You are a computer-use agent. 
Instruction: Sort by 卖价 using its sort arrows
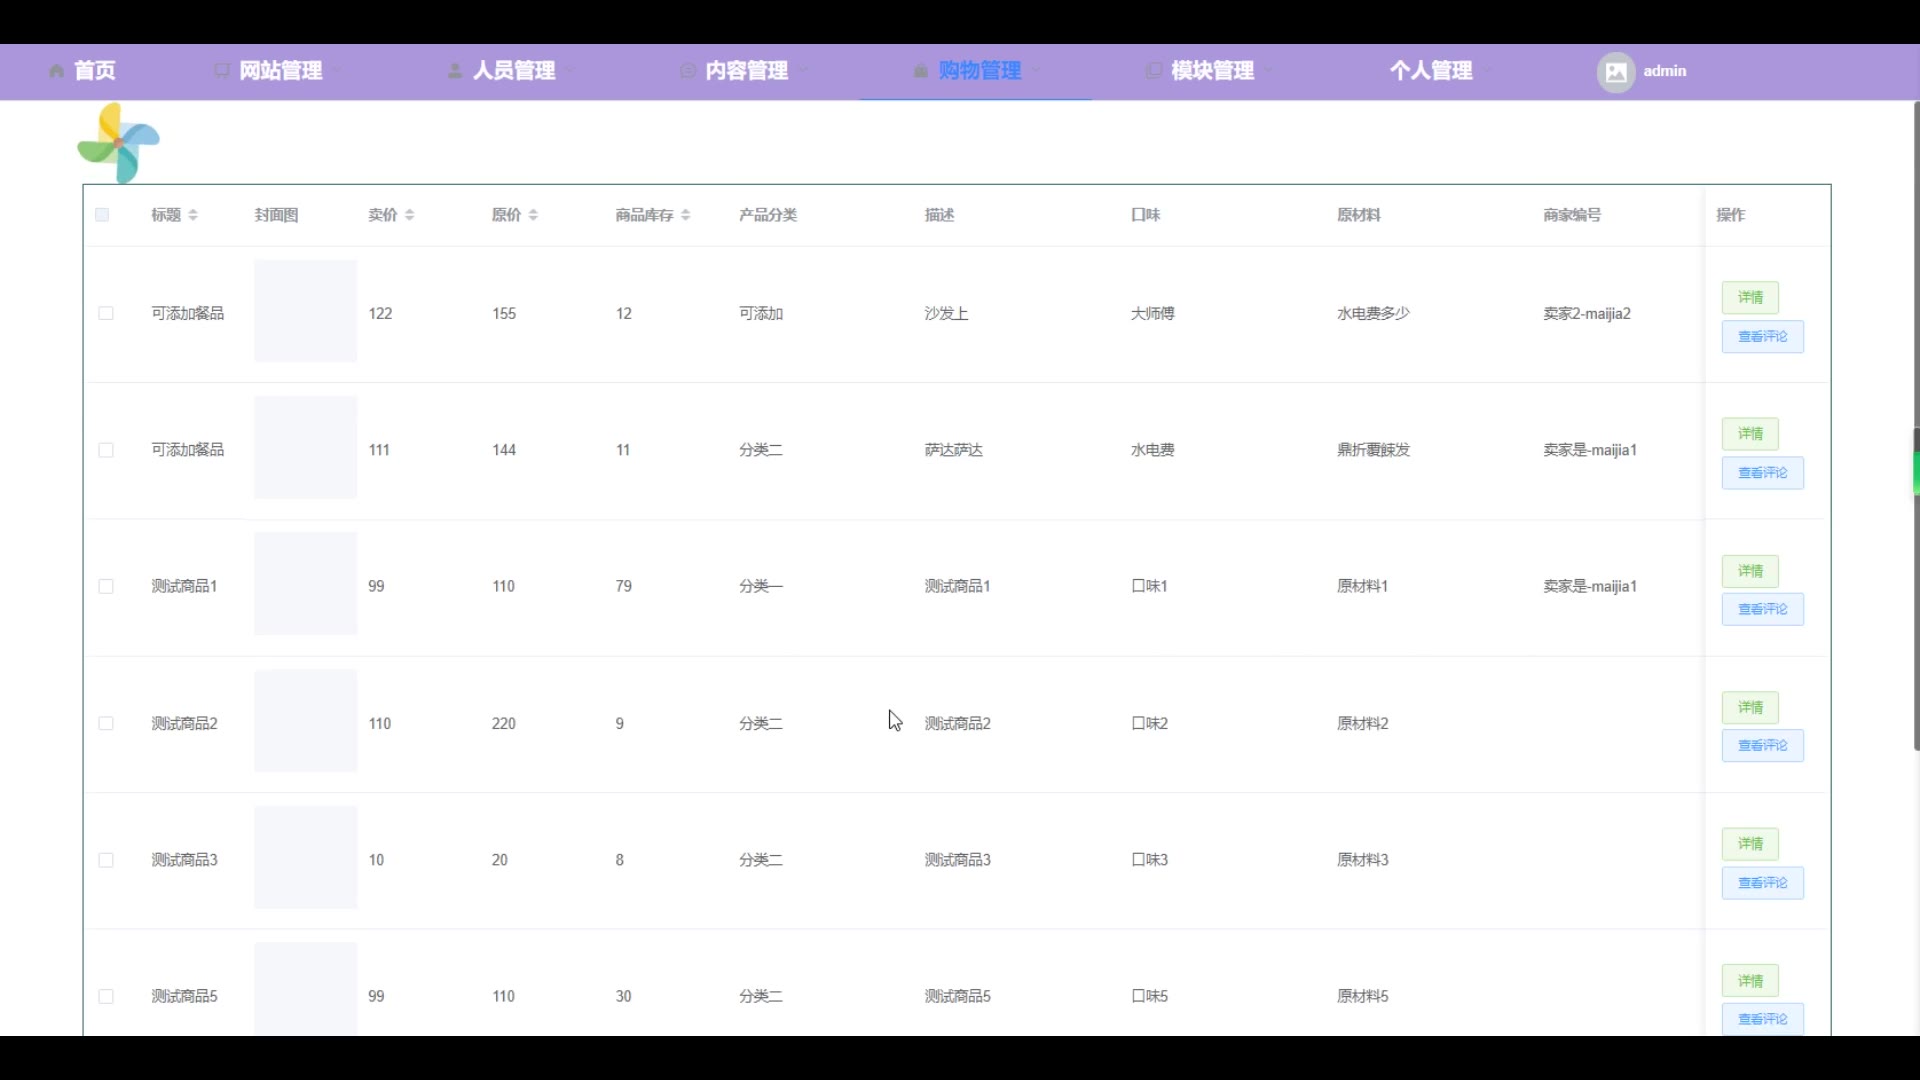(x=409, y=215)
